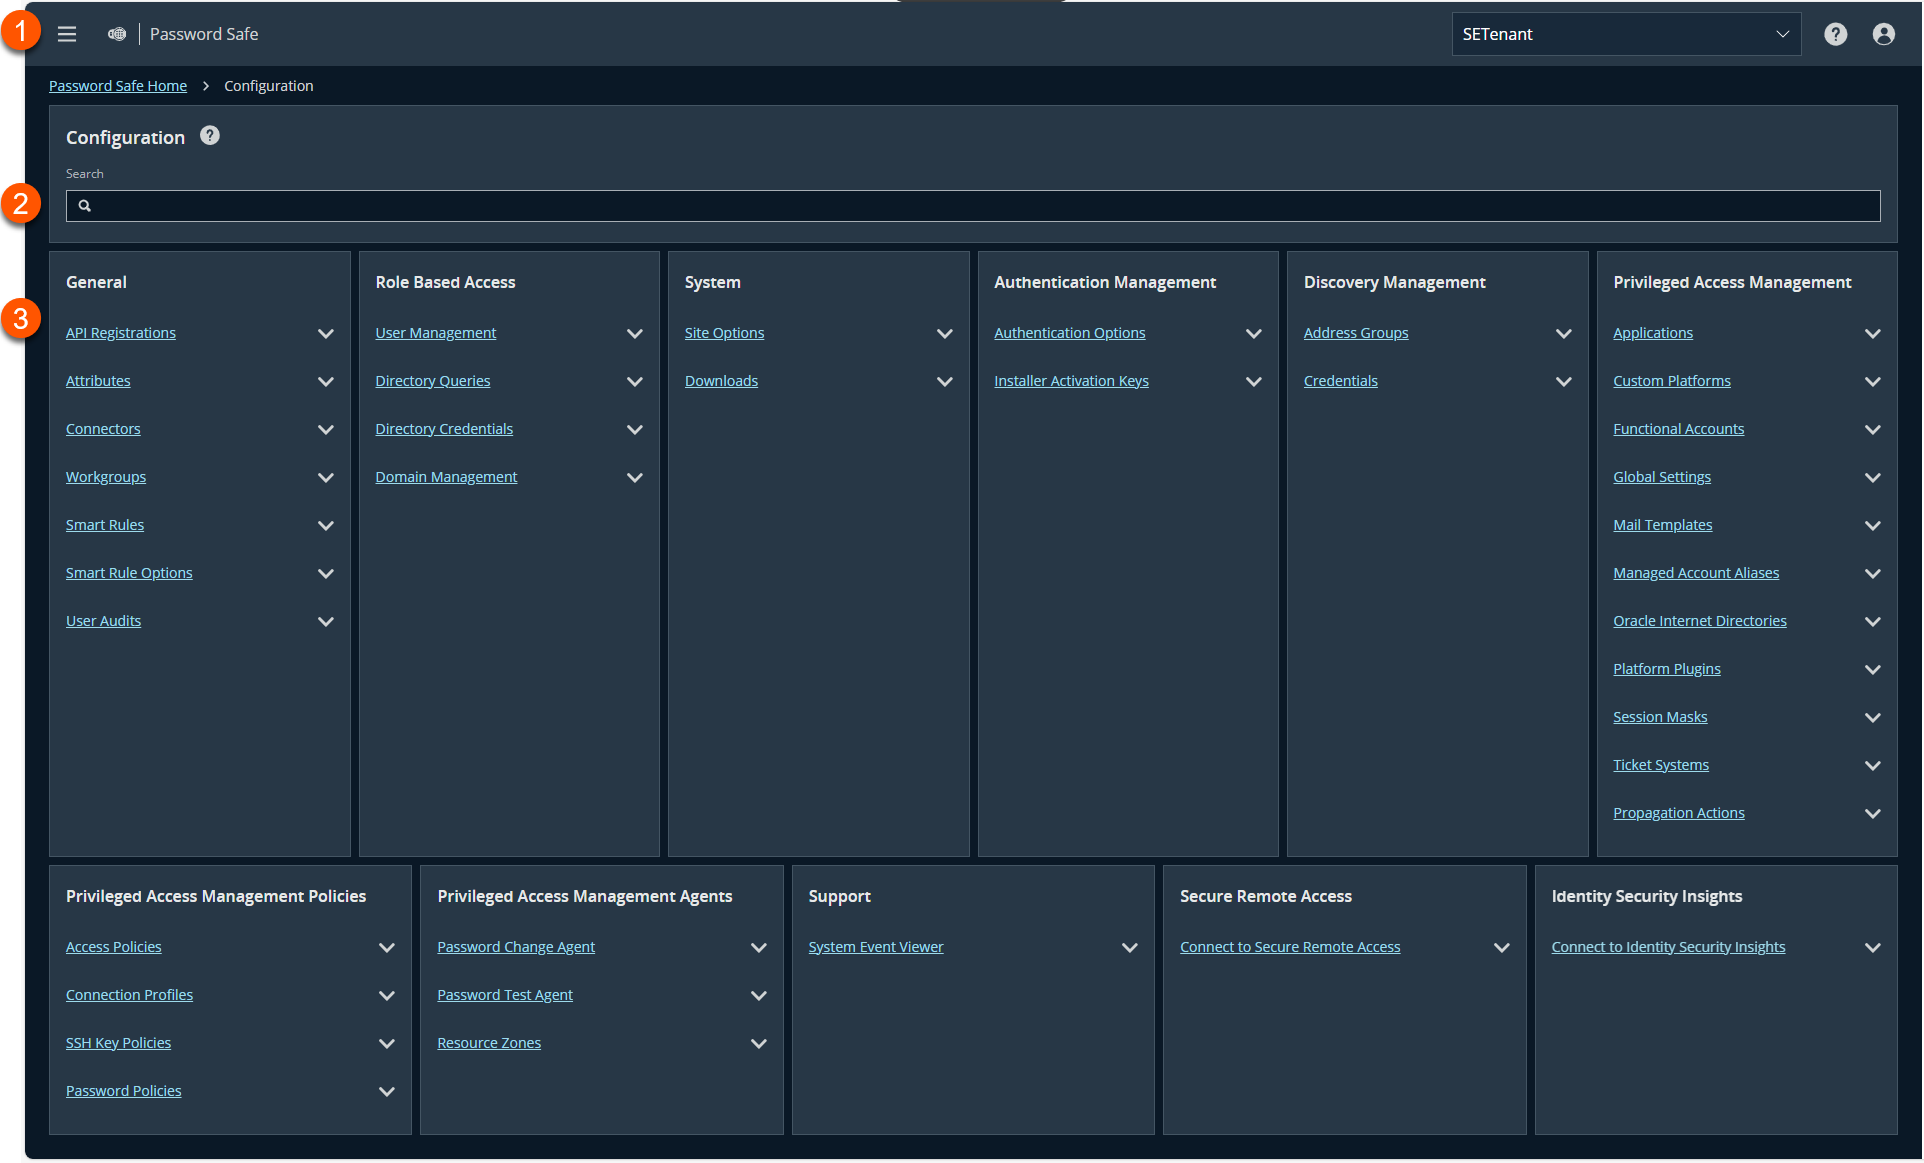This screenshot has height=1163, width=1924.
Task: Open the Address Groups link
Action: 1355,333
